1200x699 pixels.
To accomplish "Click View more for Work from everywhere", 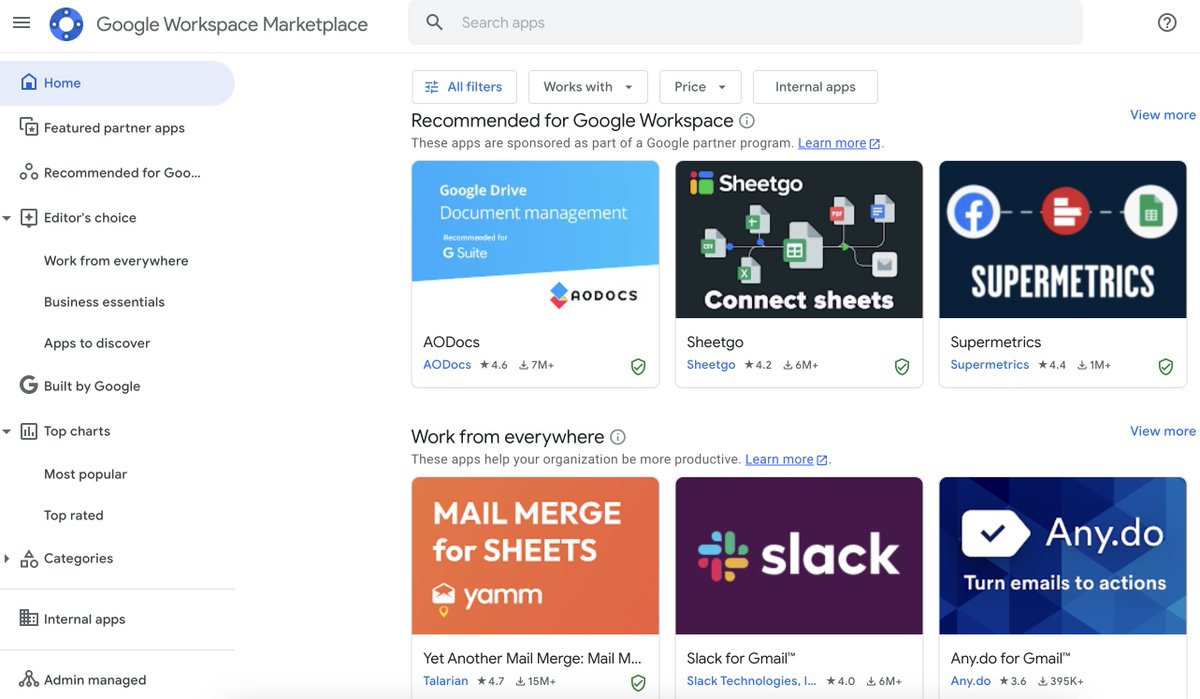I will point(1162,431).
